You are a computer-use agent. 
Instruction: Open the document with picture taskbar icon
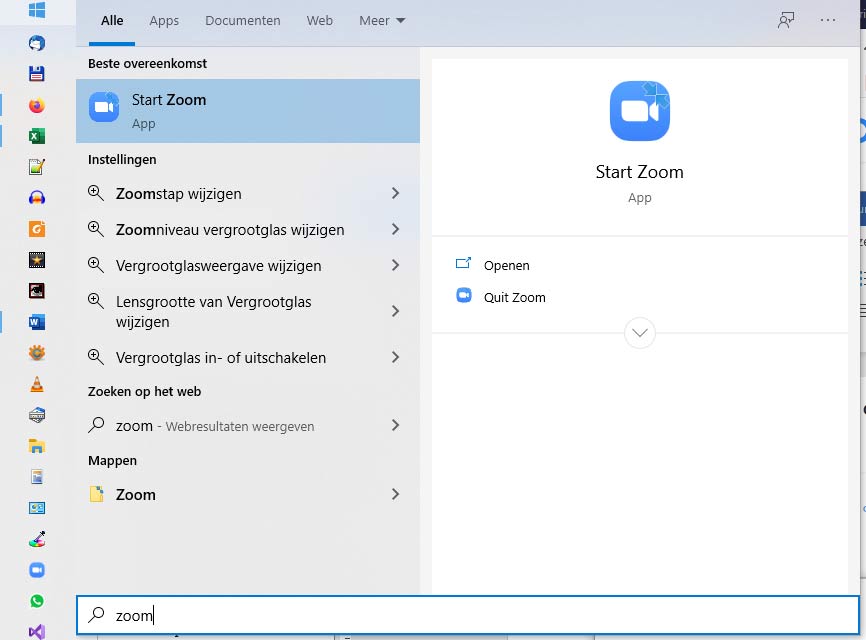coord(37,477)
